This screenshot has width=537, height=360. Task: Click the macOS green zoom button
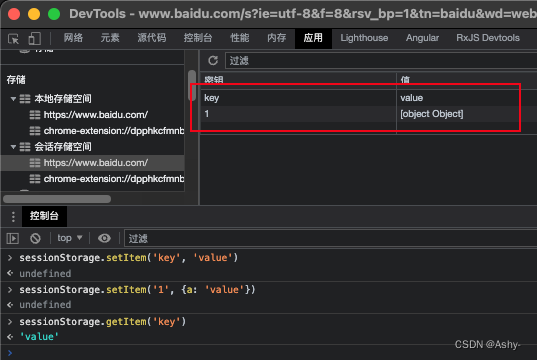pyautogui.click(x=54, y=14)
